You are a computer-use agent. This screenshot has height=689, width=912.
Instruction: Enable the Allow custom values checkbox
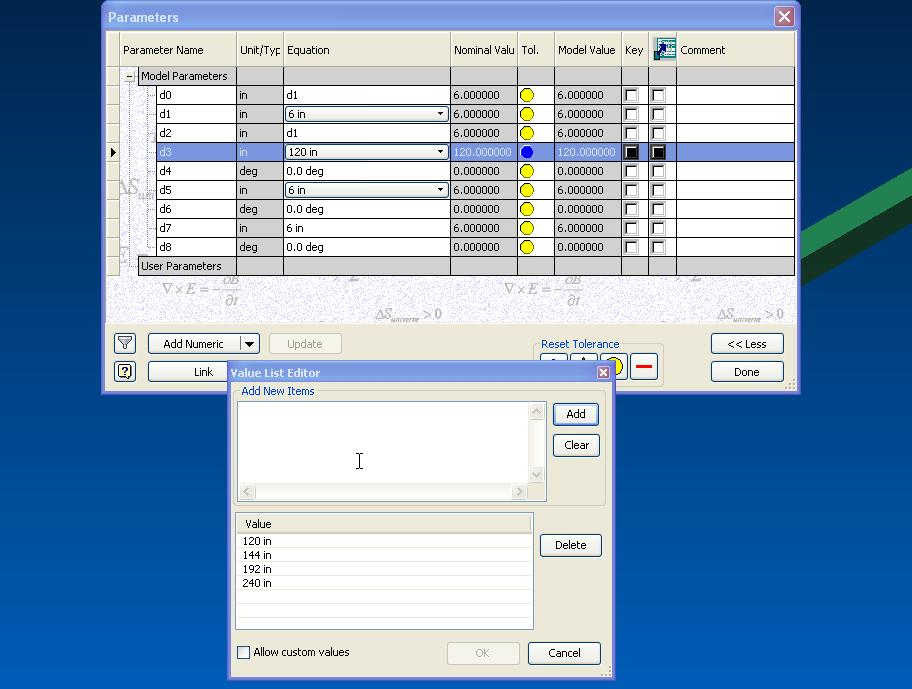tap(242, 652)
